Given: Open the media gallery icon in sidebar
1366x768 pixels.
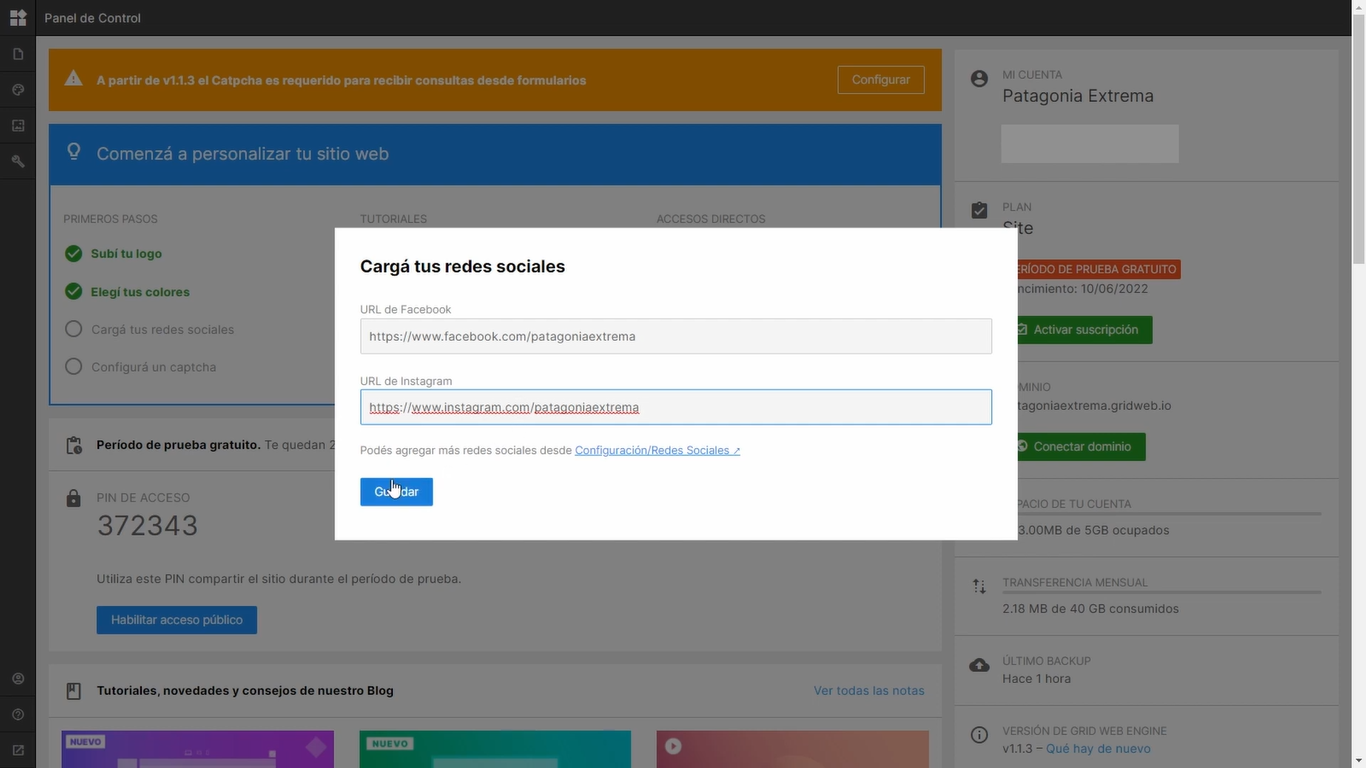Looking at the screenshot, I should [18, 126].
